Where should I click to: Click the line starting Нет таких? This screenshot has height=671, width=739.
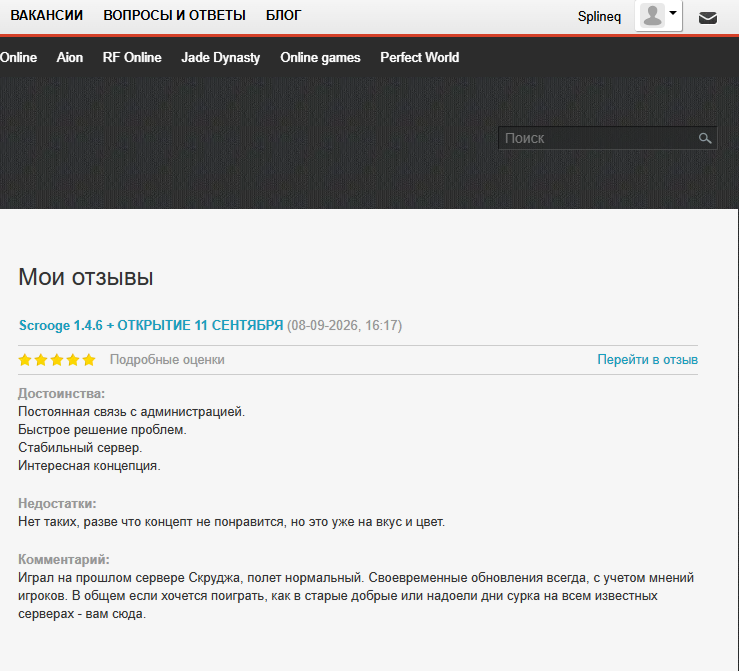(x=231, y=522)
